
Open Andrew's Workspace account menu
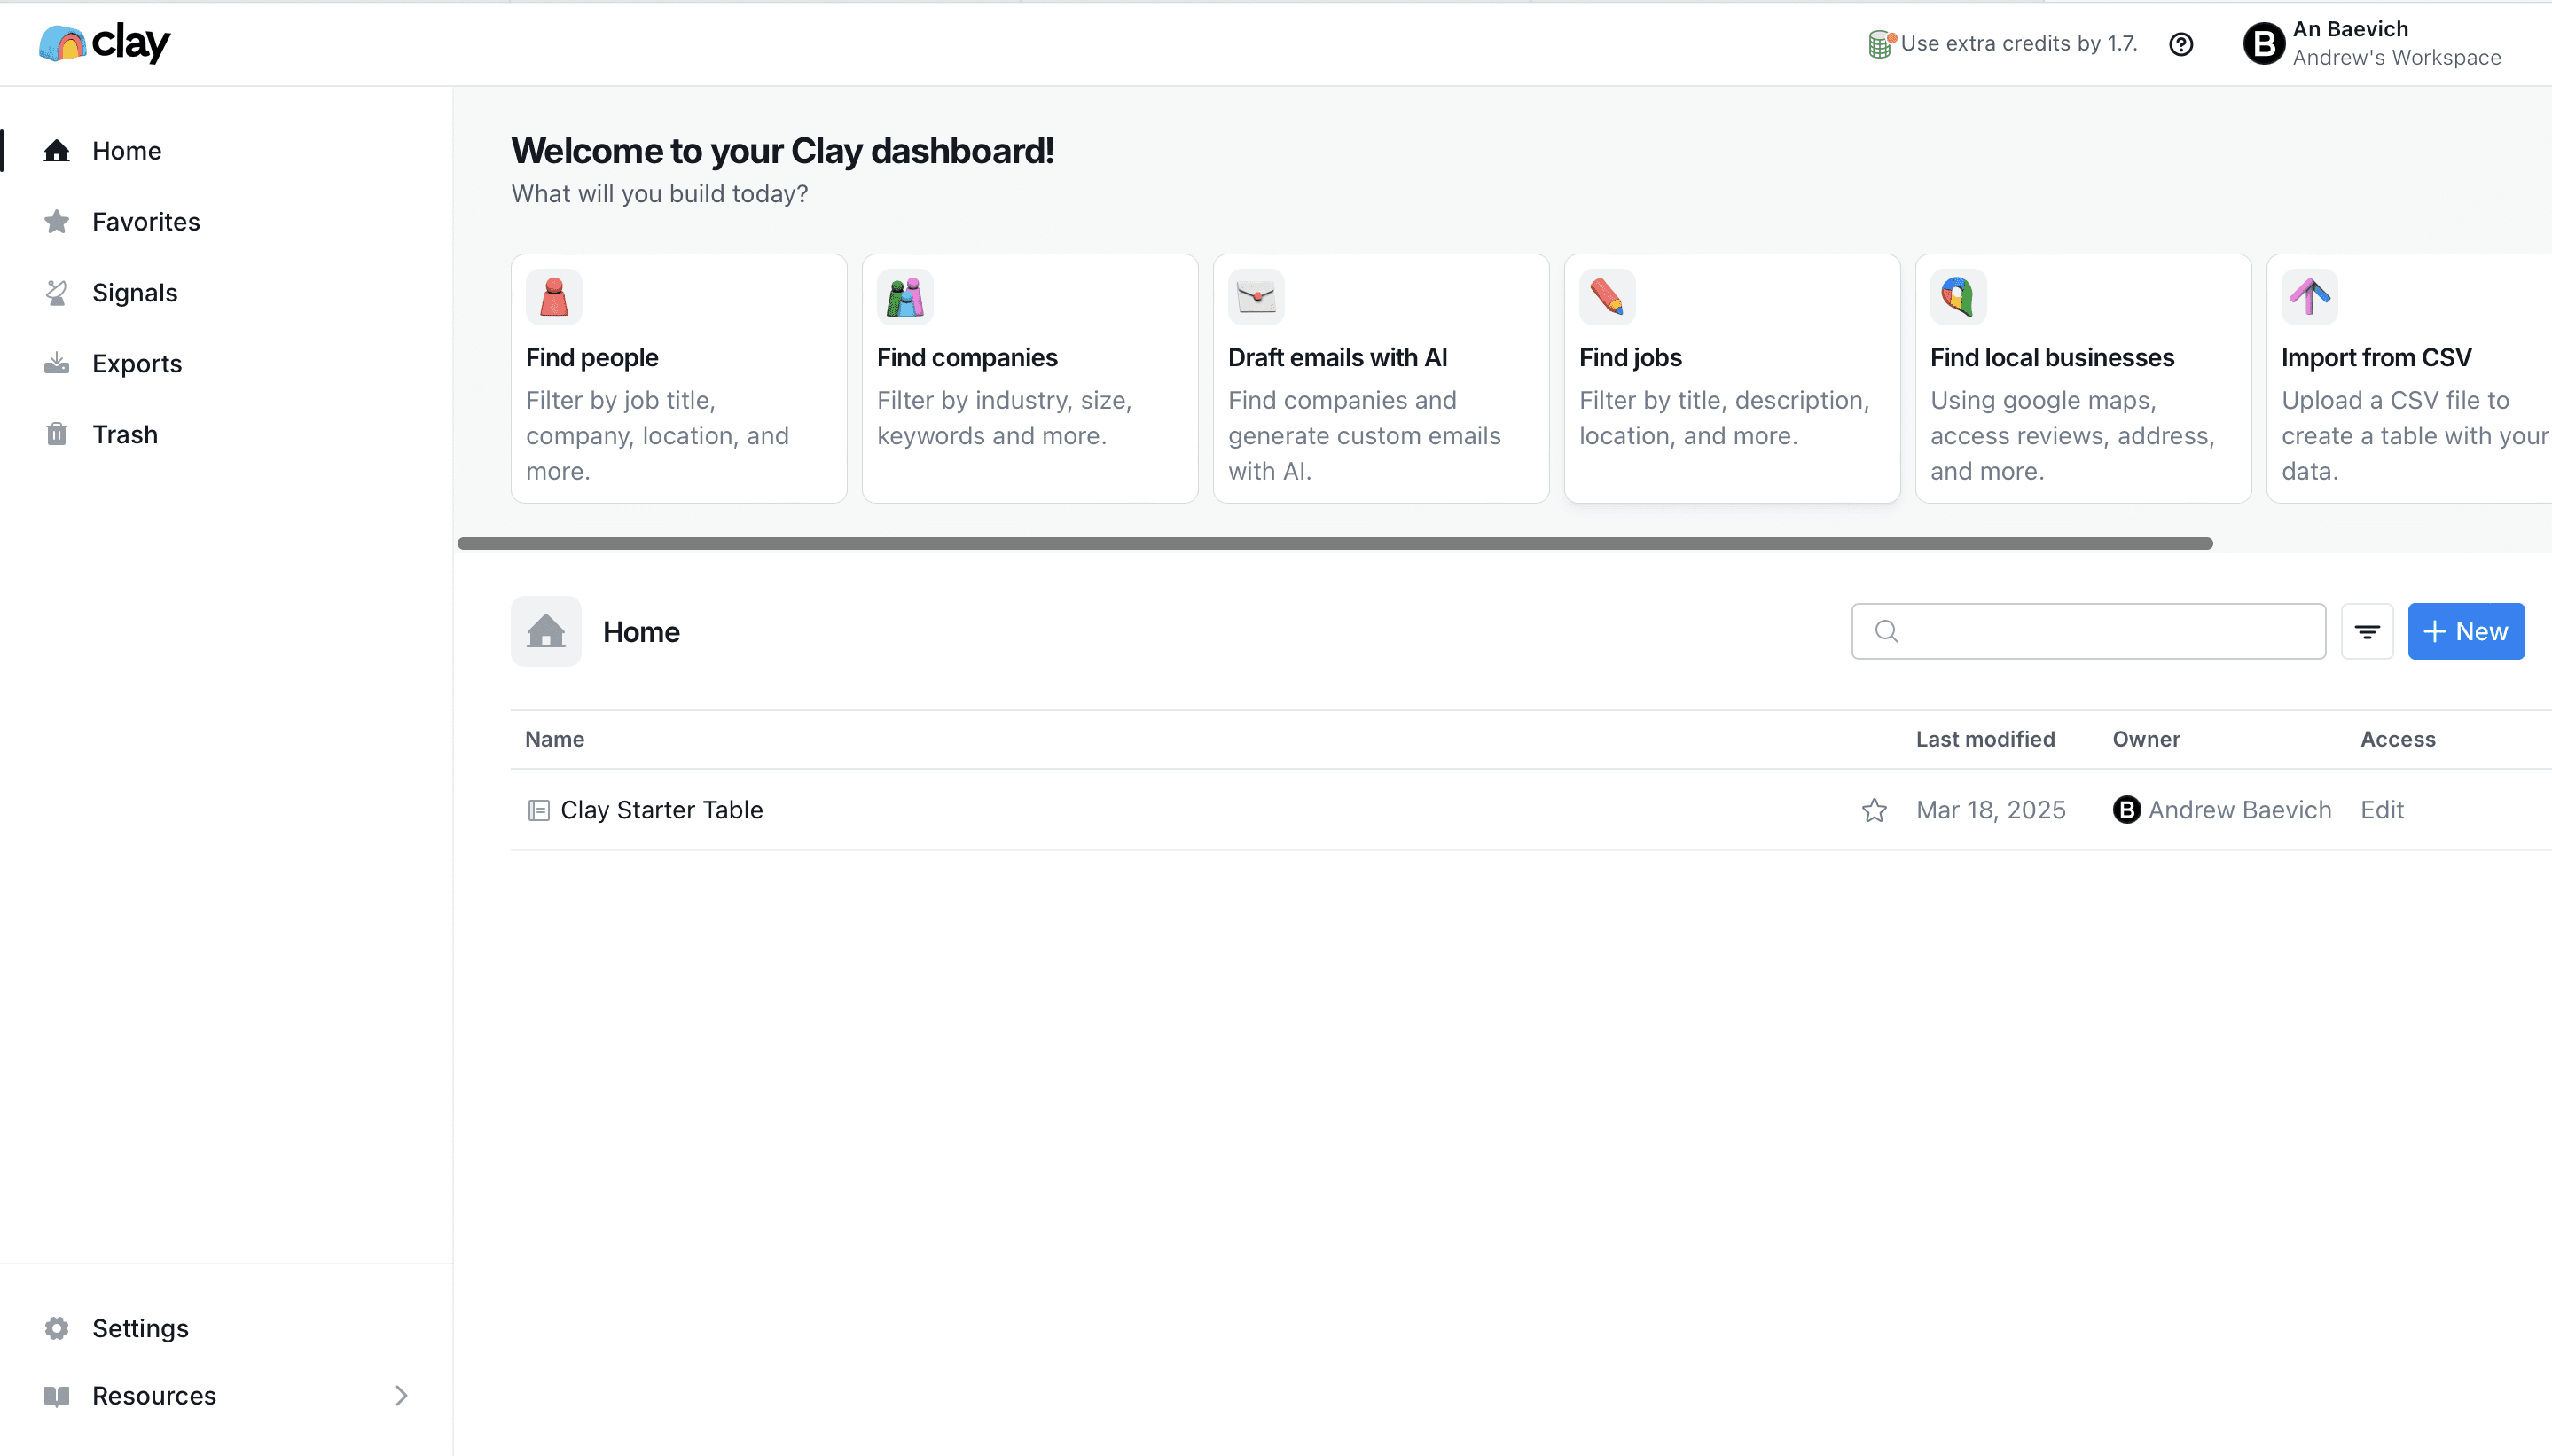click(x=2373, y=43)
